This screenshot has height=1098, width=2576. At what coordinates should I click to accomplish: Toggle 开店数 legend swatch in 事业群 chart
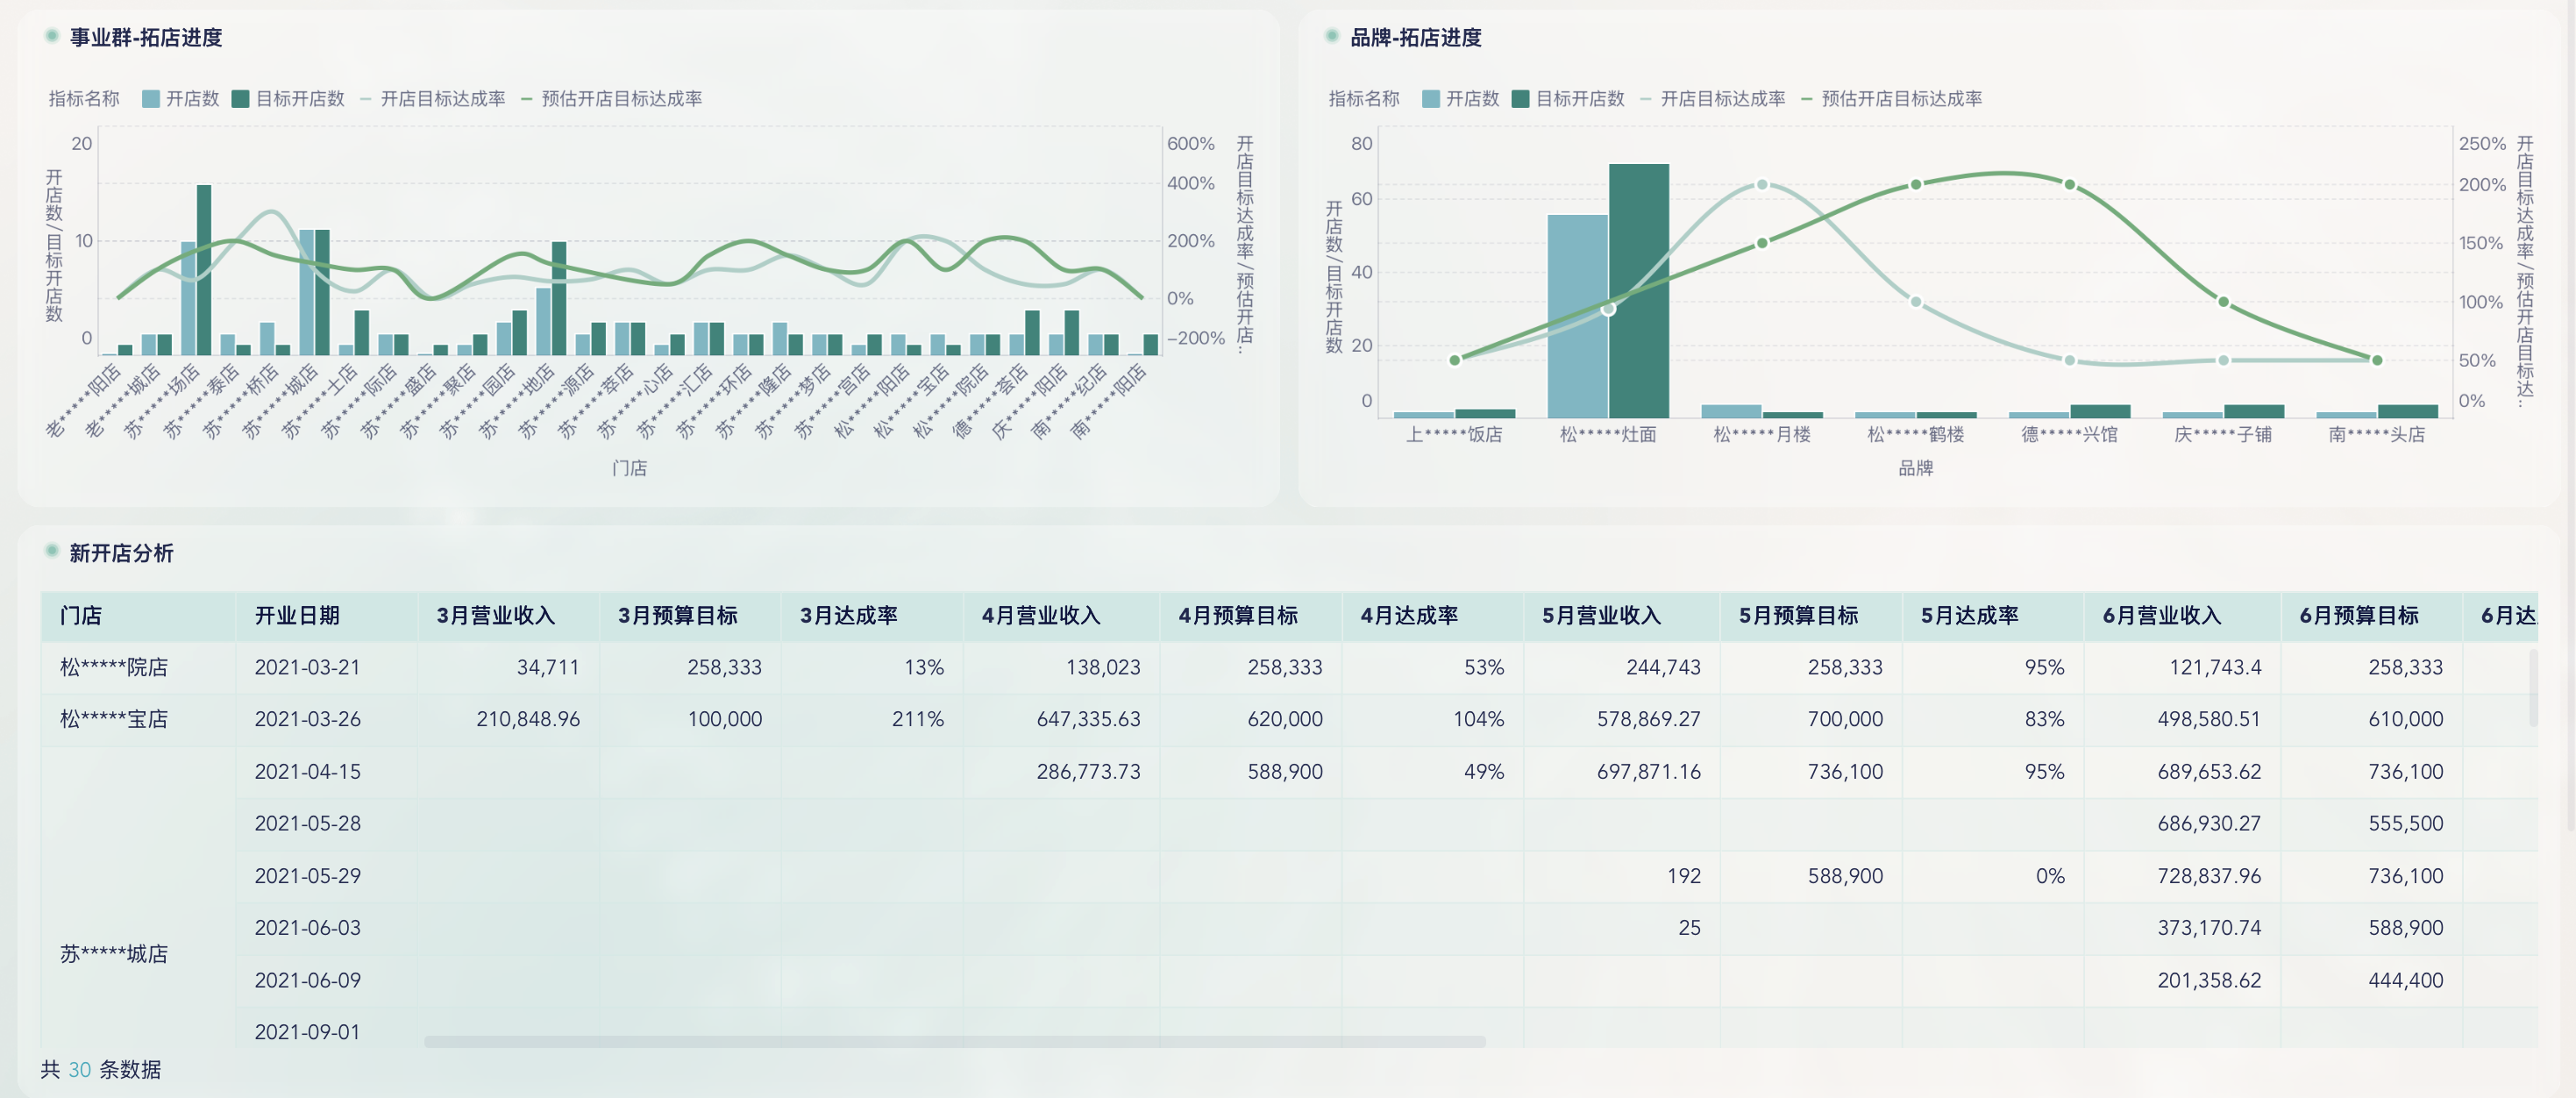pos(151,99)
